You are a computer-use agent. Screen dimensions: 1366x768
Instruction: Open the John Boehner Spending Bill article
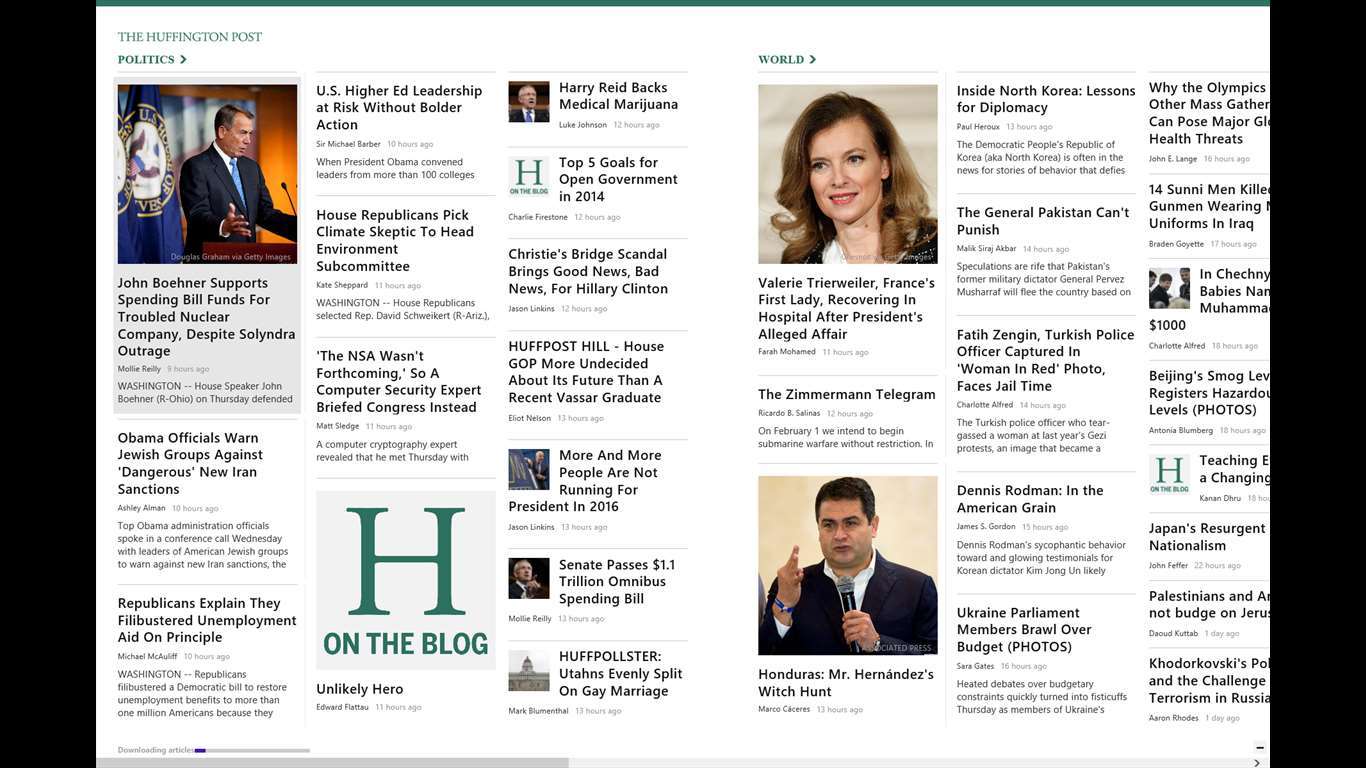[x=206, y=316]
